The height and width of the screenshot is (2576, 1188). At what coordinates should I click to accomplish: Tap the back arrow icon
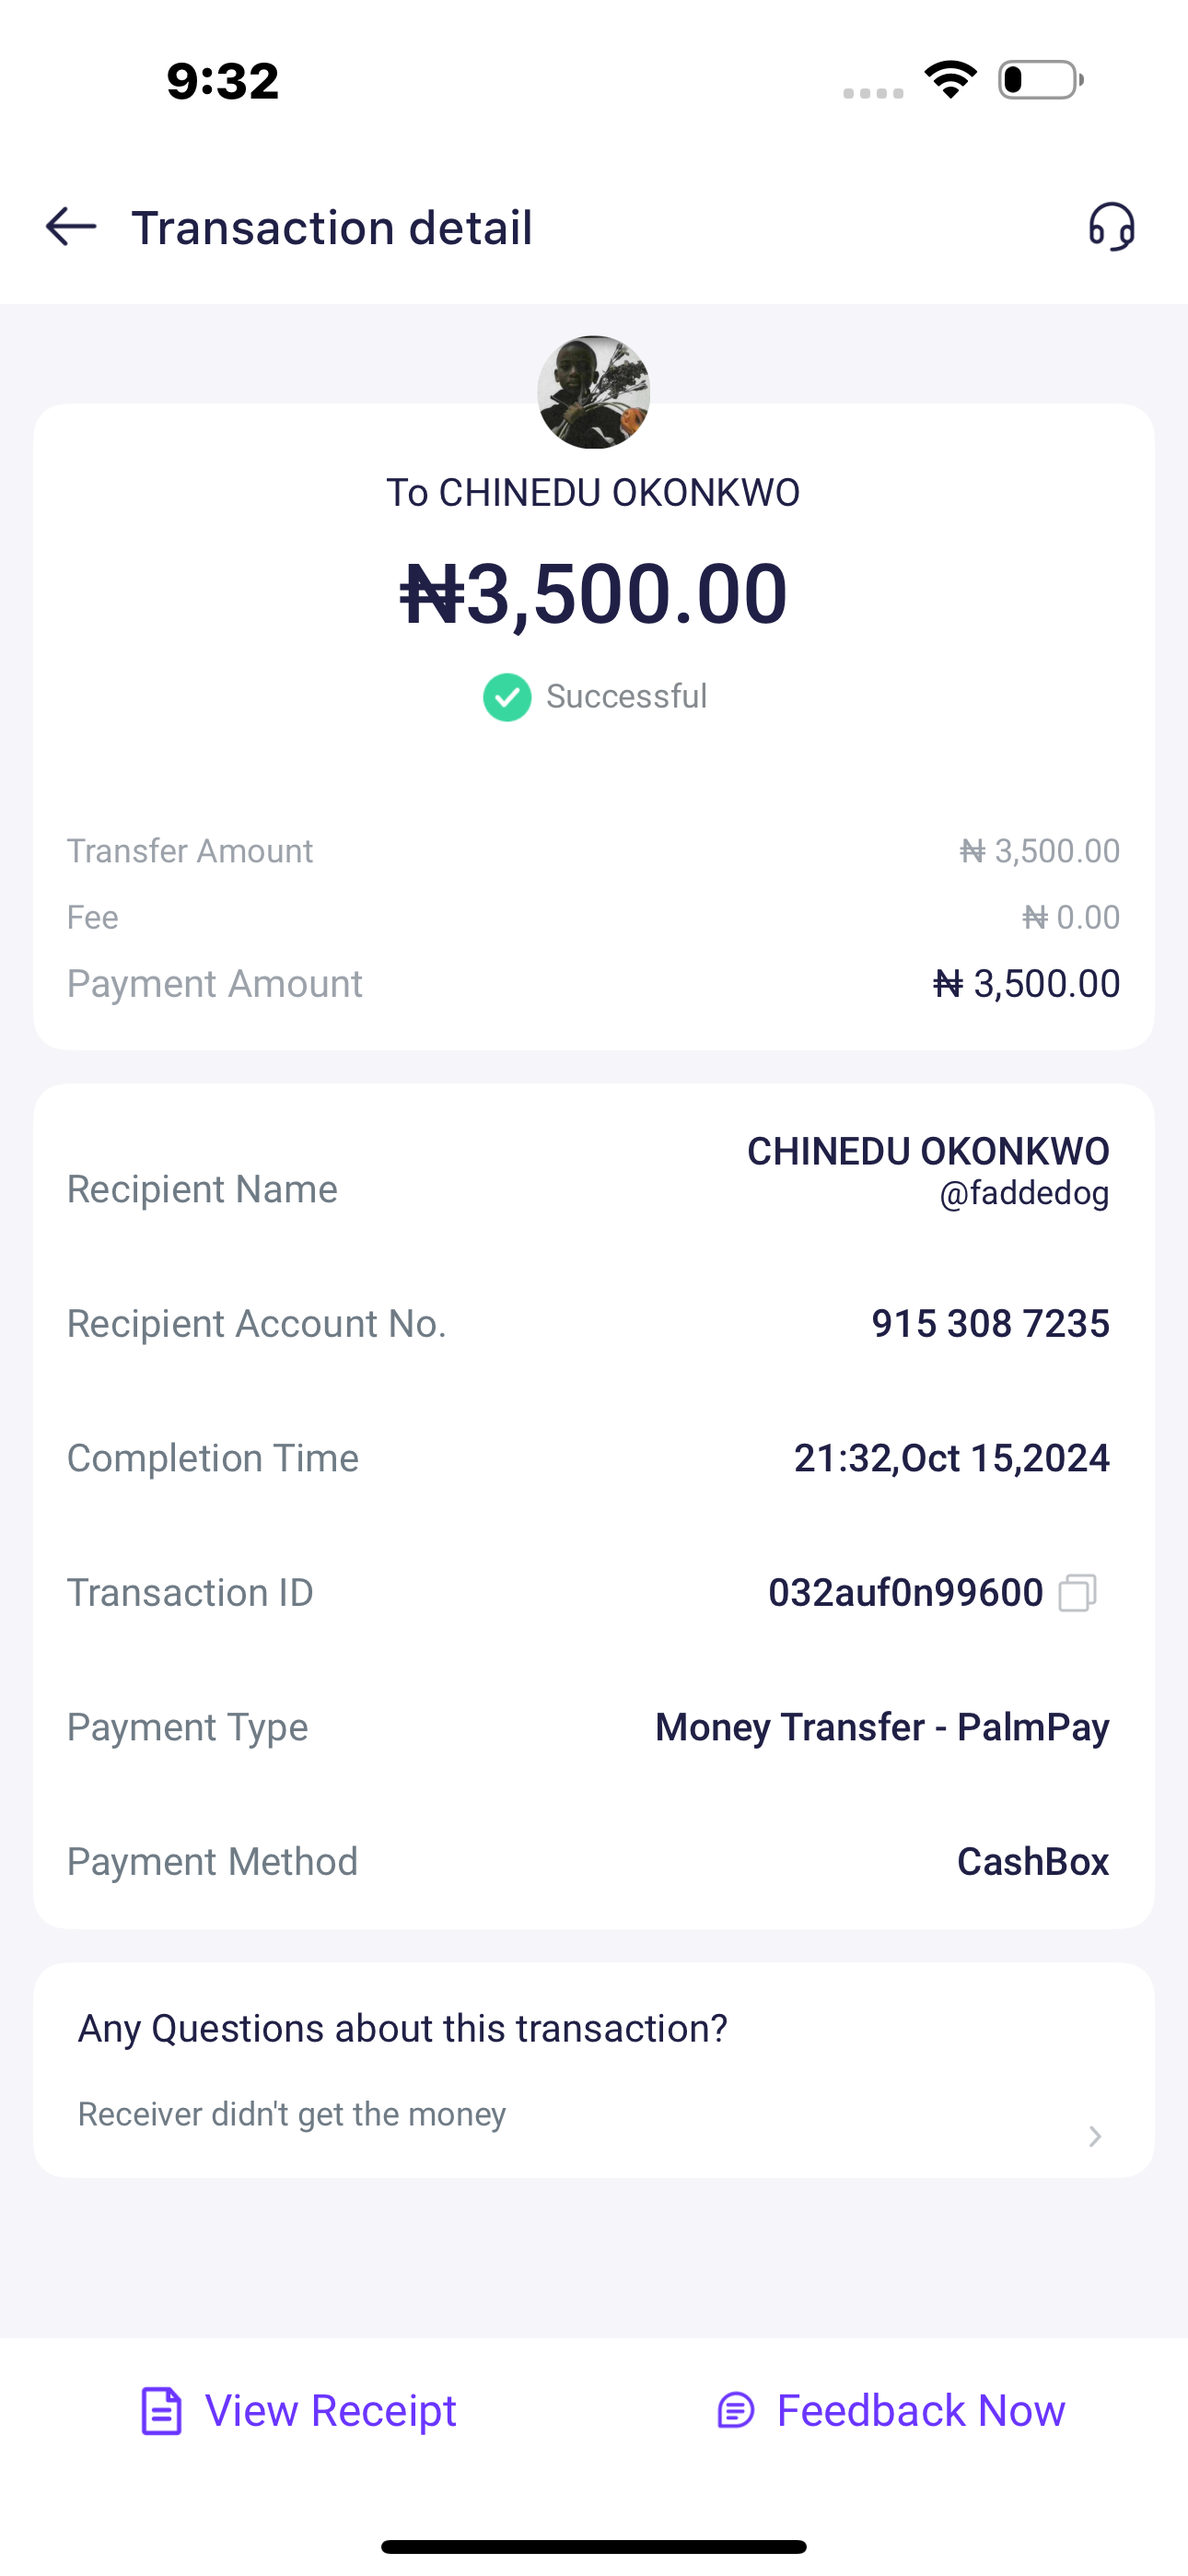(71, 227)
